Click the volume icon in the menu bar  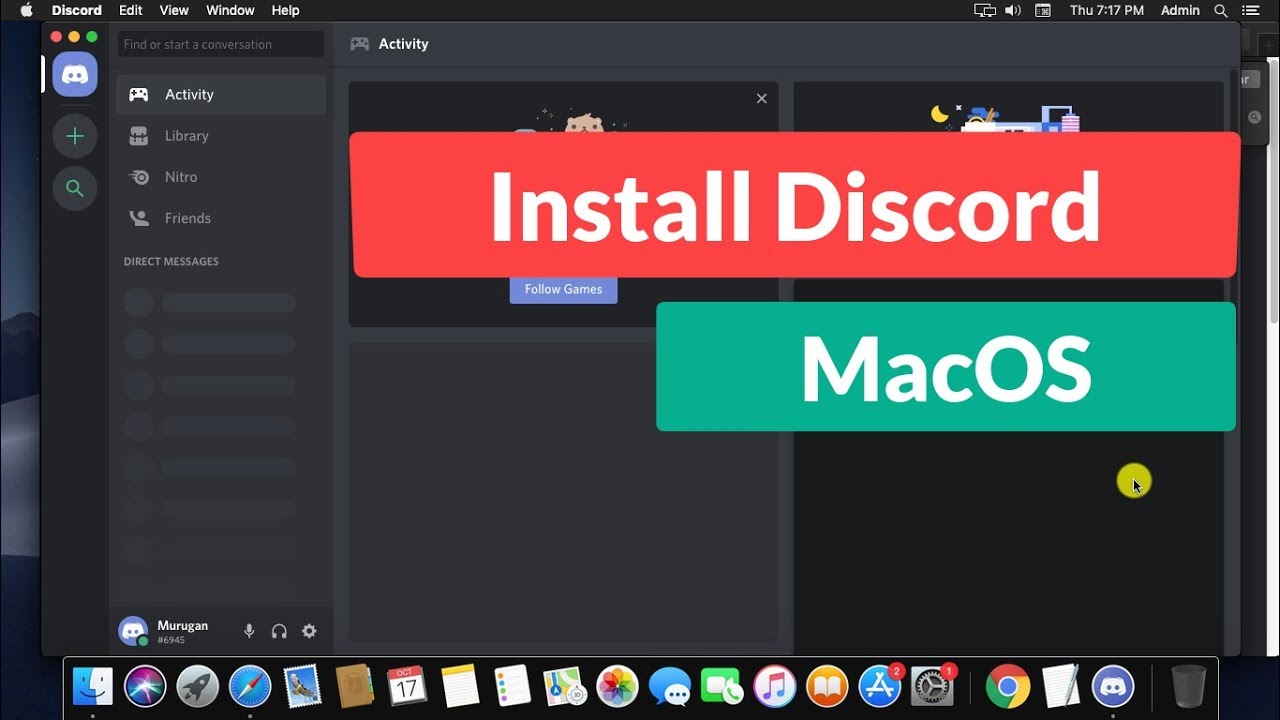(x=1013, y=10)
